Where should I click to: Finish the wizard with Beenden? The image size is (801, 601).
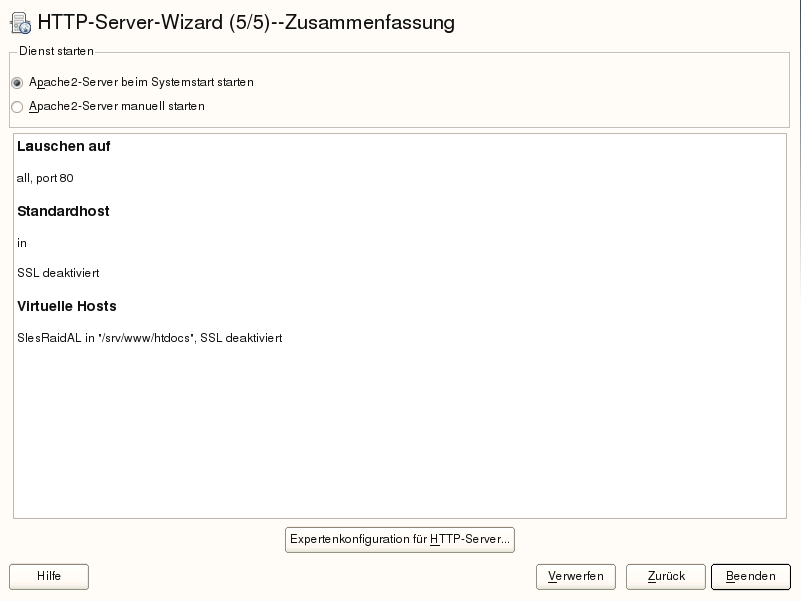pyautogui.click(x=751, y=577)
